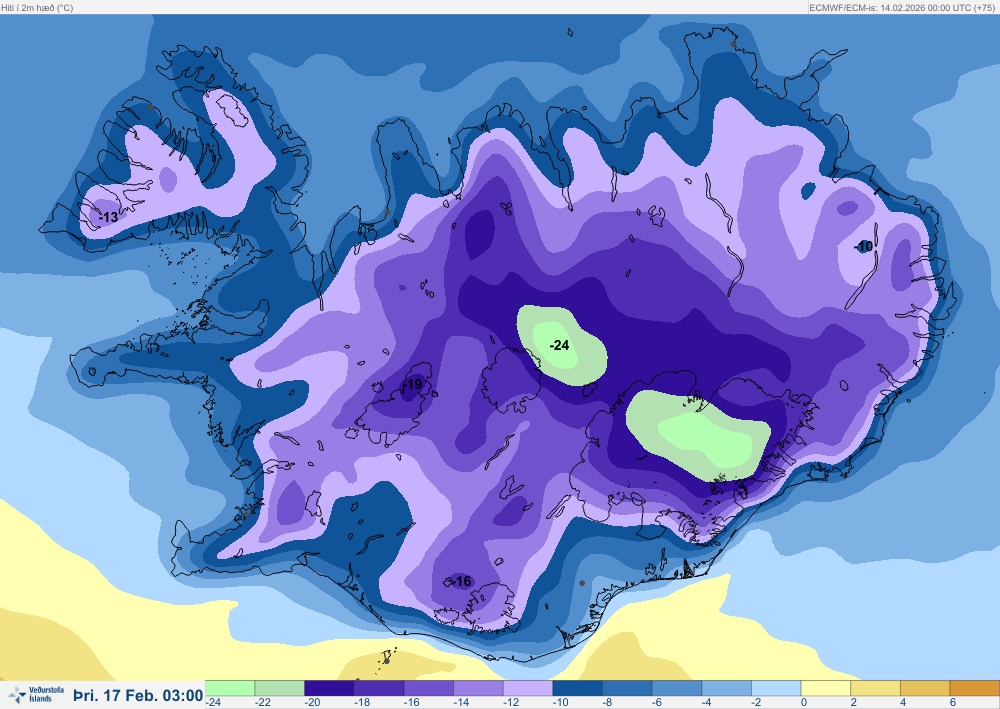Click the -24 number on the legend scale
Viewport: 1000px width, 709px height.
214,703
